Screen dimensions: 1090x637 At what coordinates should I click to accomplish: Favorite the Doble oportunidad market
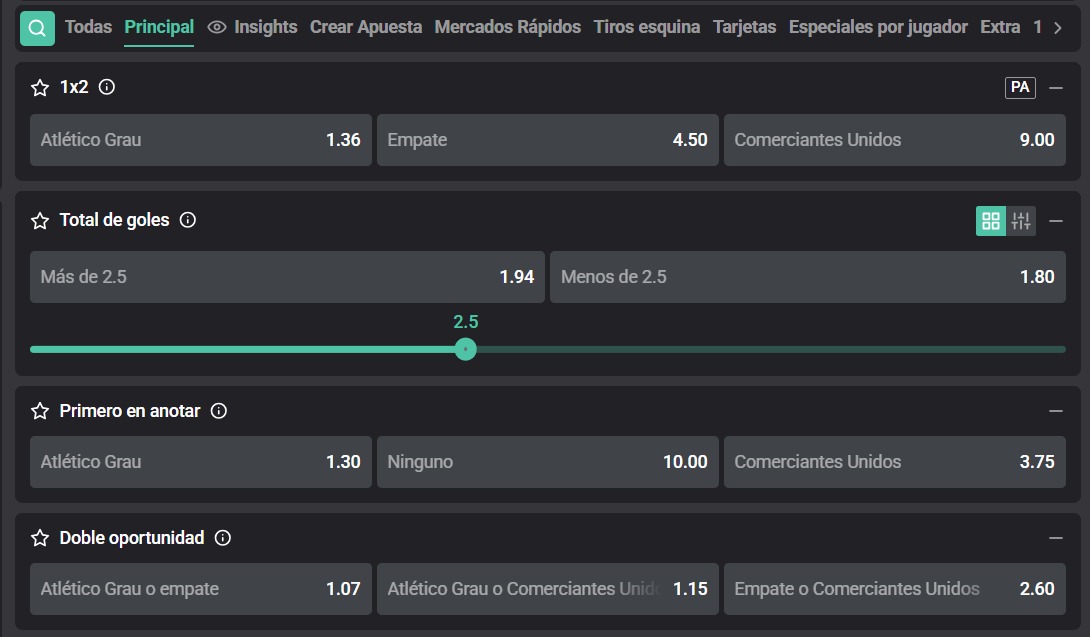click(40, 538)
